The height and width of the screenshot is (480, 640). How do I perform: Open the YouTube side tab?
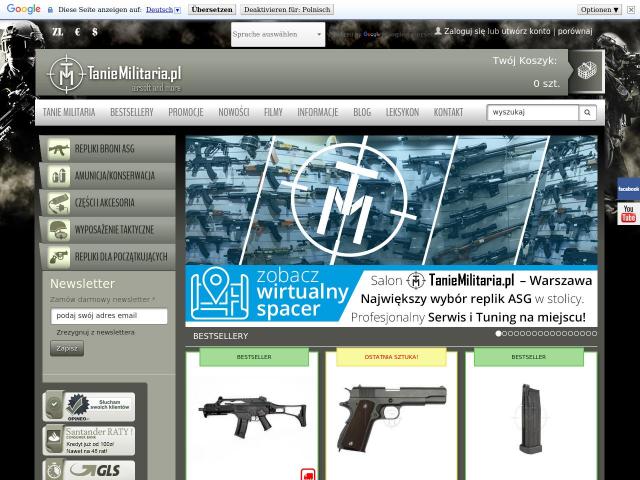click(628, 213)
